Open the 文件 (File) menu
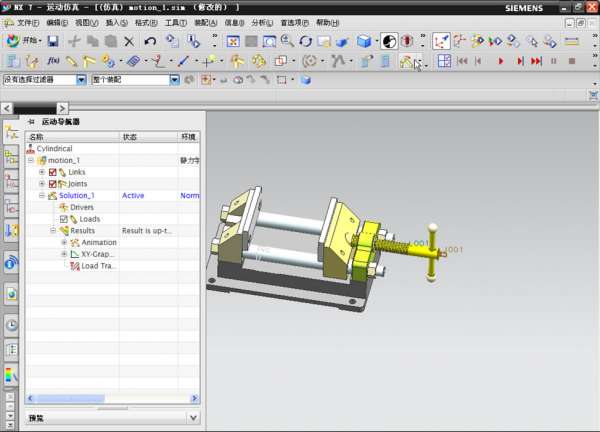The height and width of the screenshot is (432, 600). pos(28,23)
